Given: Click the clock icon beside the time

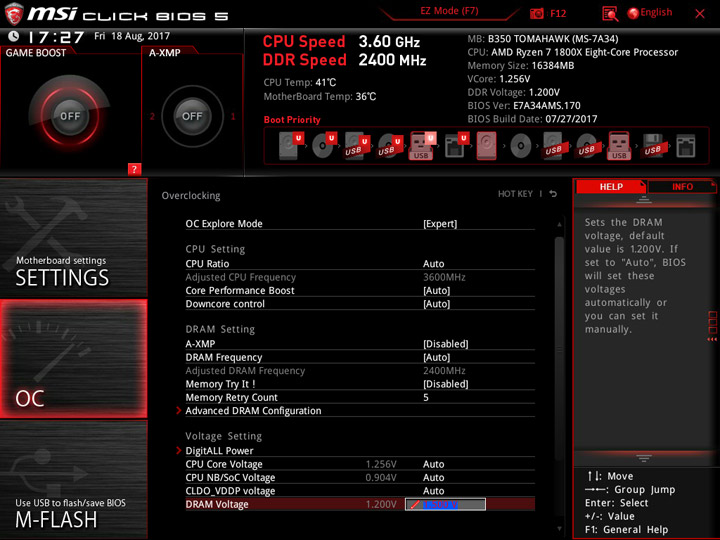Looking at the screenshot, I should pyautogui.click(x=14, y=36).
